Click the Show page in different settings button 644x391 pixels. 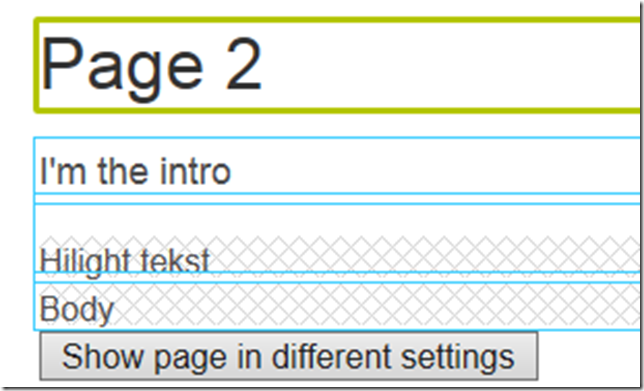pyautogui.click(x=289, y=356)
